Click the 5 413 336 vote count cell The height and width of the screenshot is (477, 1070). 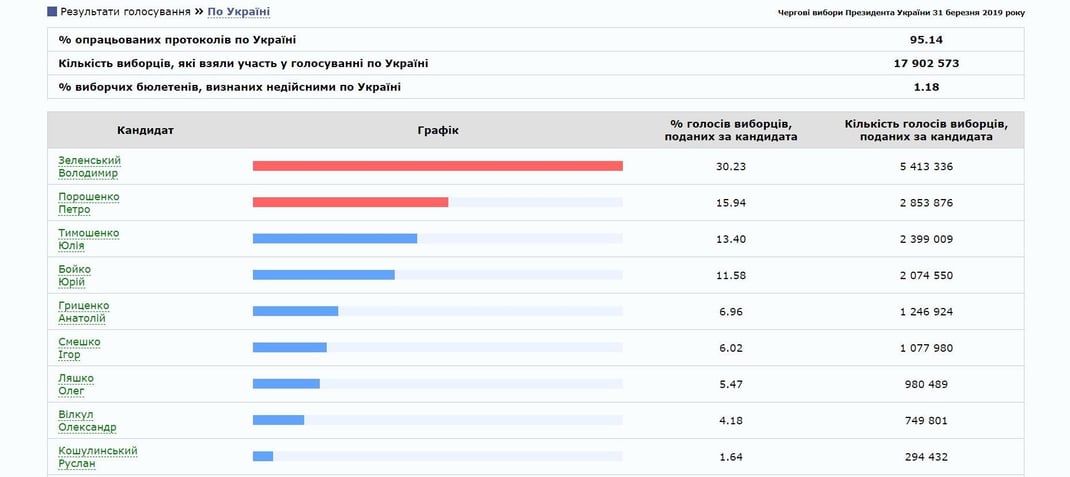pyautogui.click(x=926, y=166)
